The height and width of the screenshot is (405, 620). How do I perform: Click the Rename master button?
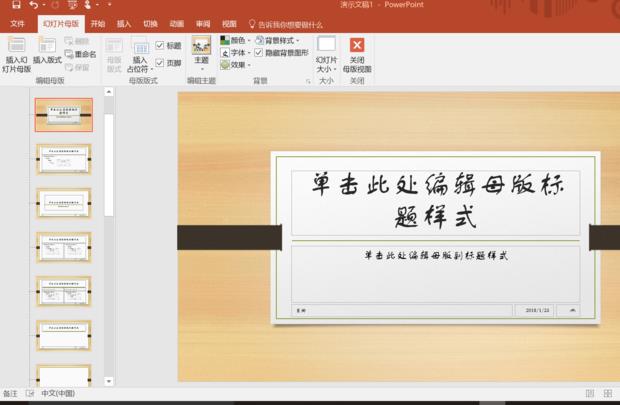coord(80,54)
